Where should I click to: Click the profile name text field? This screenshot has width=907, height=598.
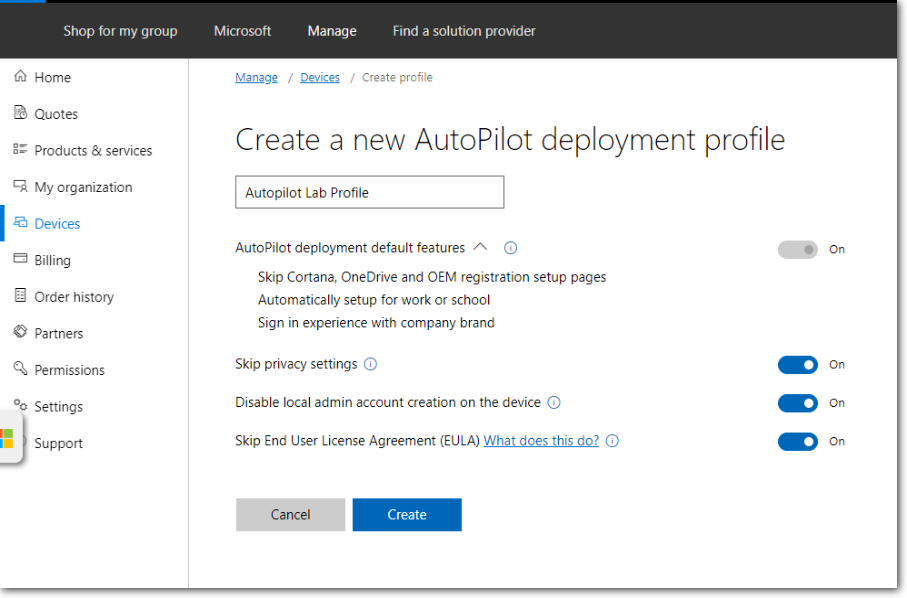click(x=369, y=193)
